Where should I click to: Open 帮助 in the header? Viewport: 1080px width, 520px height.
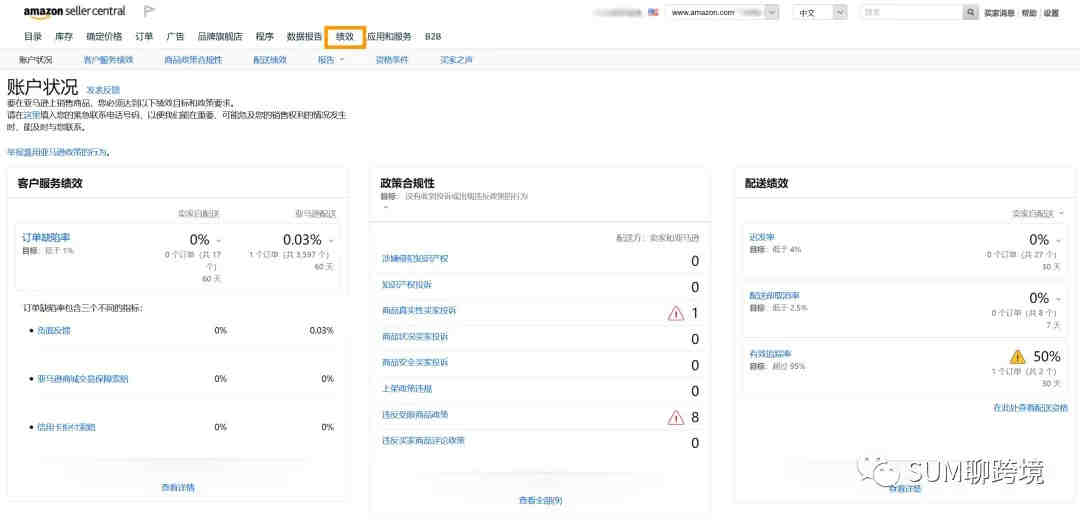pos(1028,13)
